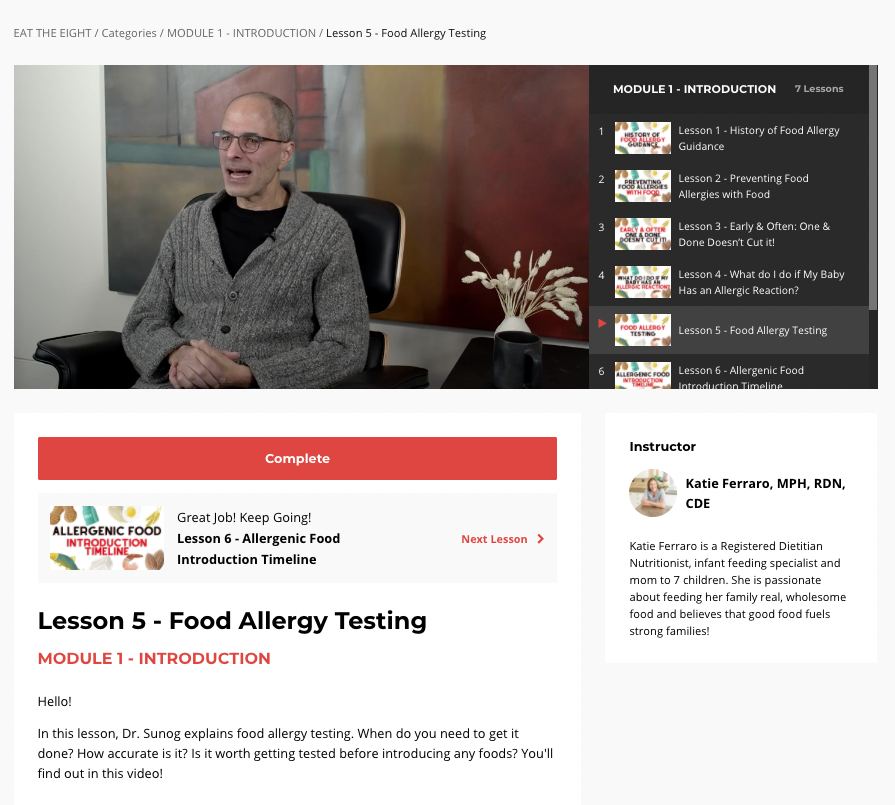Viewport: 895px width, 805px height.
Task: Open Lesson 6 - Allergenic Food Introduction Timeline title
Action: tap(741, 377)
